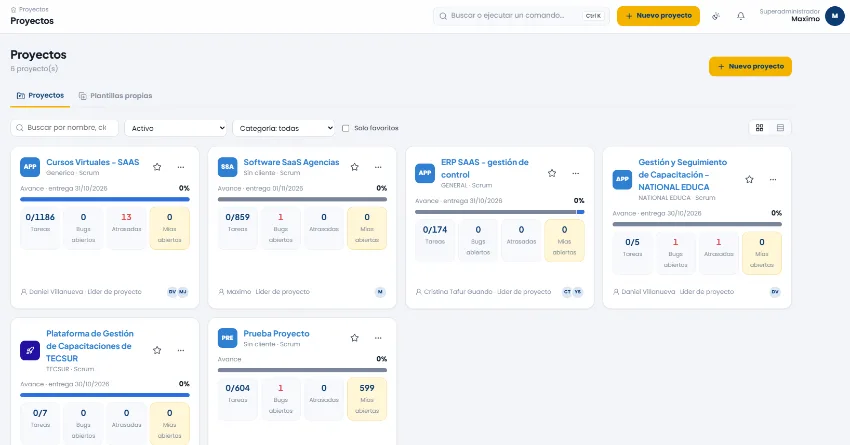This screenshot has width=850, height=445.
Task: Select the Plantillas propias tab
Action: tap(115, 95)
